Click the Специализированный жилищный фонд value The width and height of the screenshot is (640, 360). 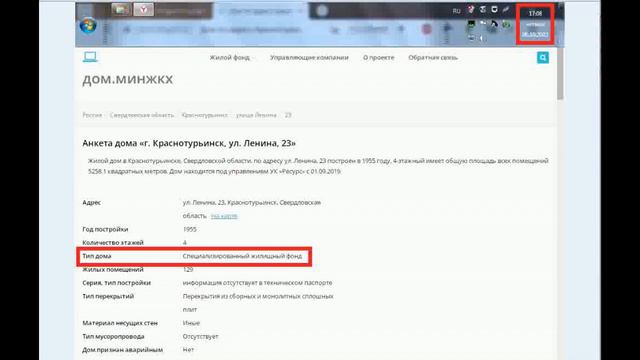pos(242,256)
